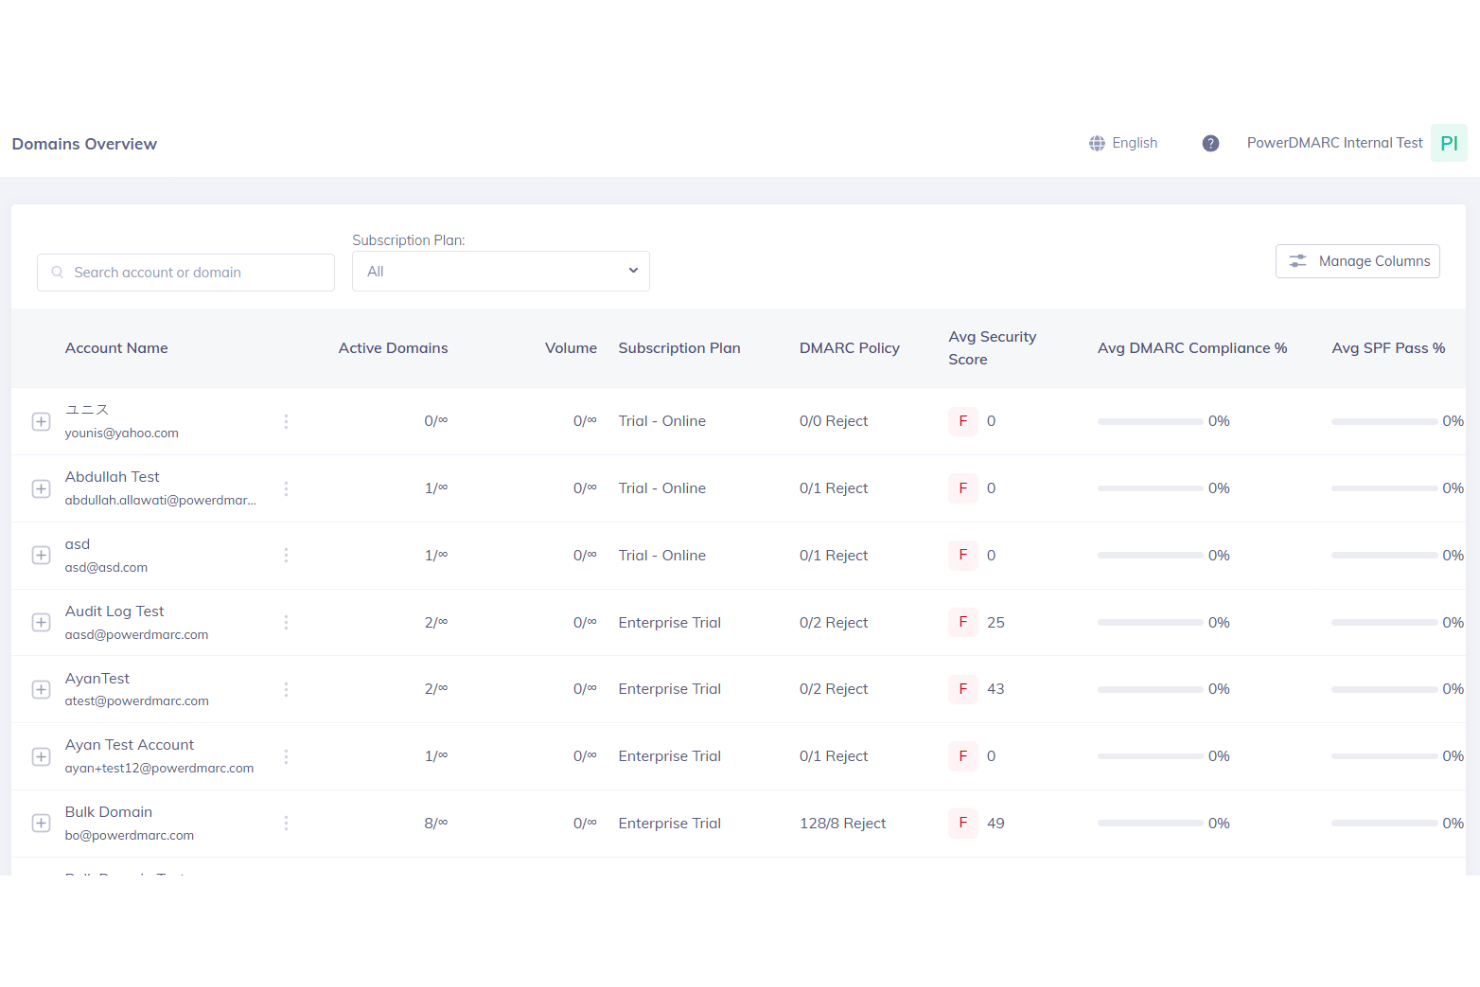Screen dimensions: 1480x987
Task: Open the three-dot menu for Abdullah Test
Action: (x=286, y=488)
